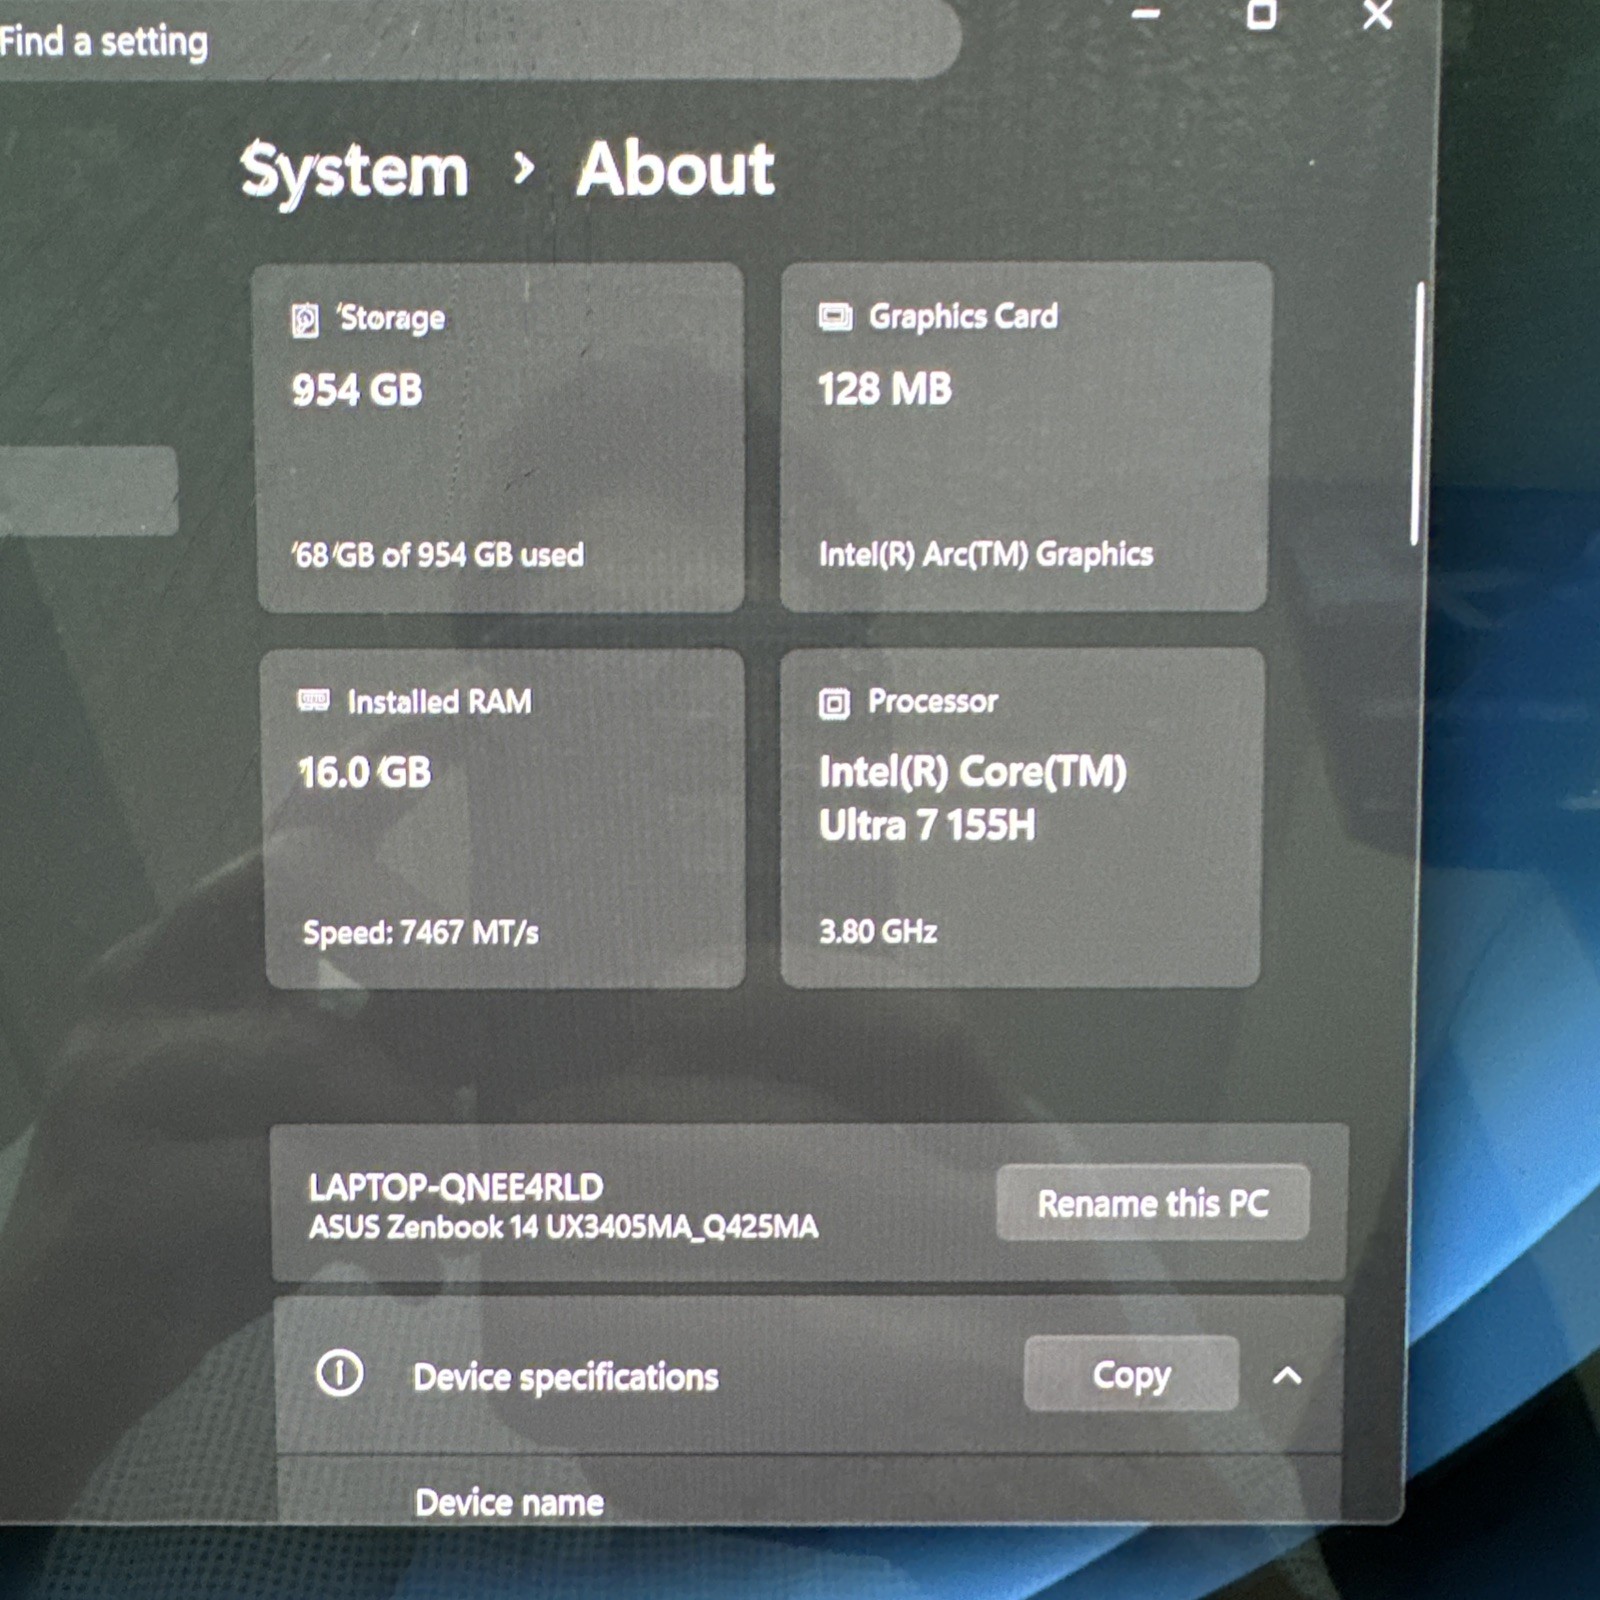Click the LAPTOP-QNEE4RLD device name
Image resolution: width=1600 pixels, height=1600 pixels.
click(456, 1187)
